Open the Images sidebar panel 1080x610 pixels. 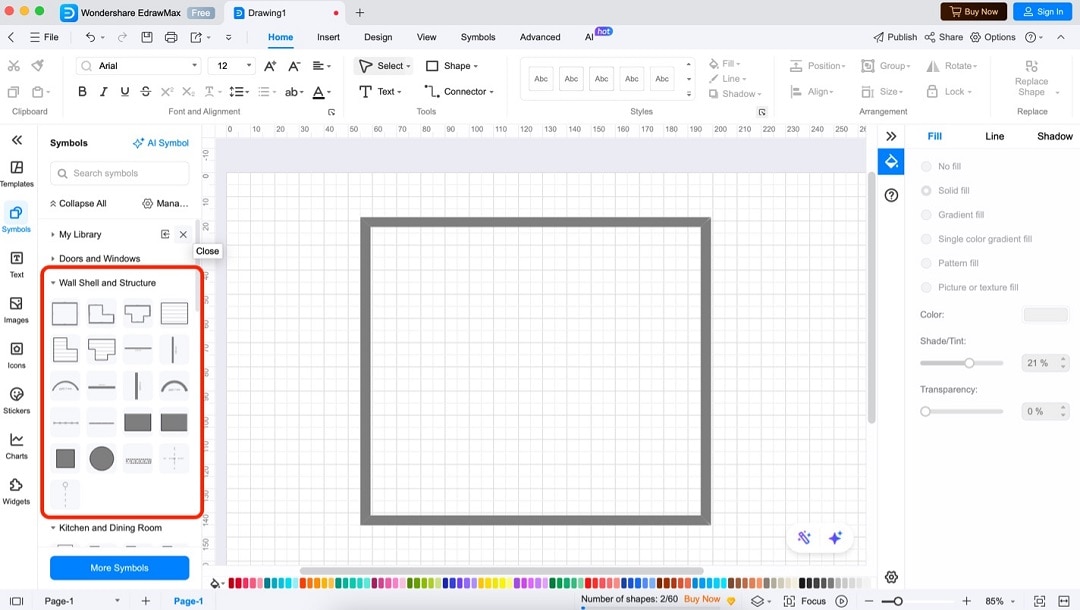tap(17, 310)
